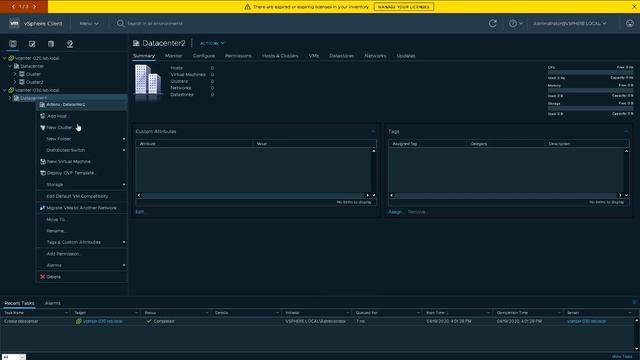Click the green check Completed status icon
The width and height of the screenshot is (640, 360).
(149, 321)
